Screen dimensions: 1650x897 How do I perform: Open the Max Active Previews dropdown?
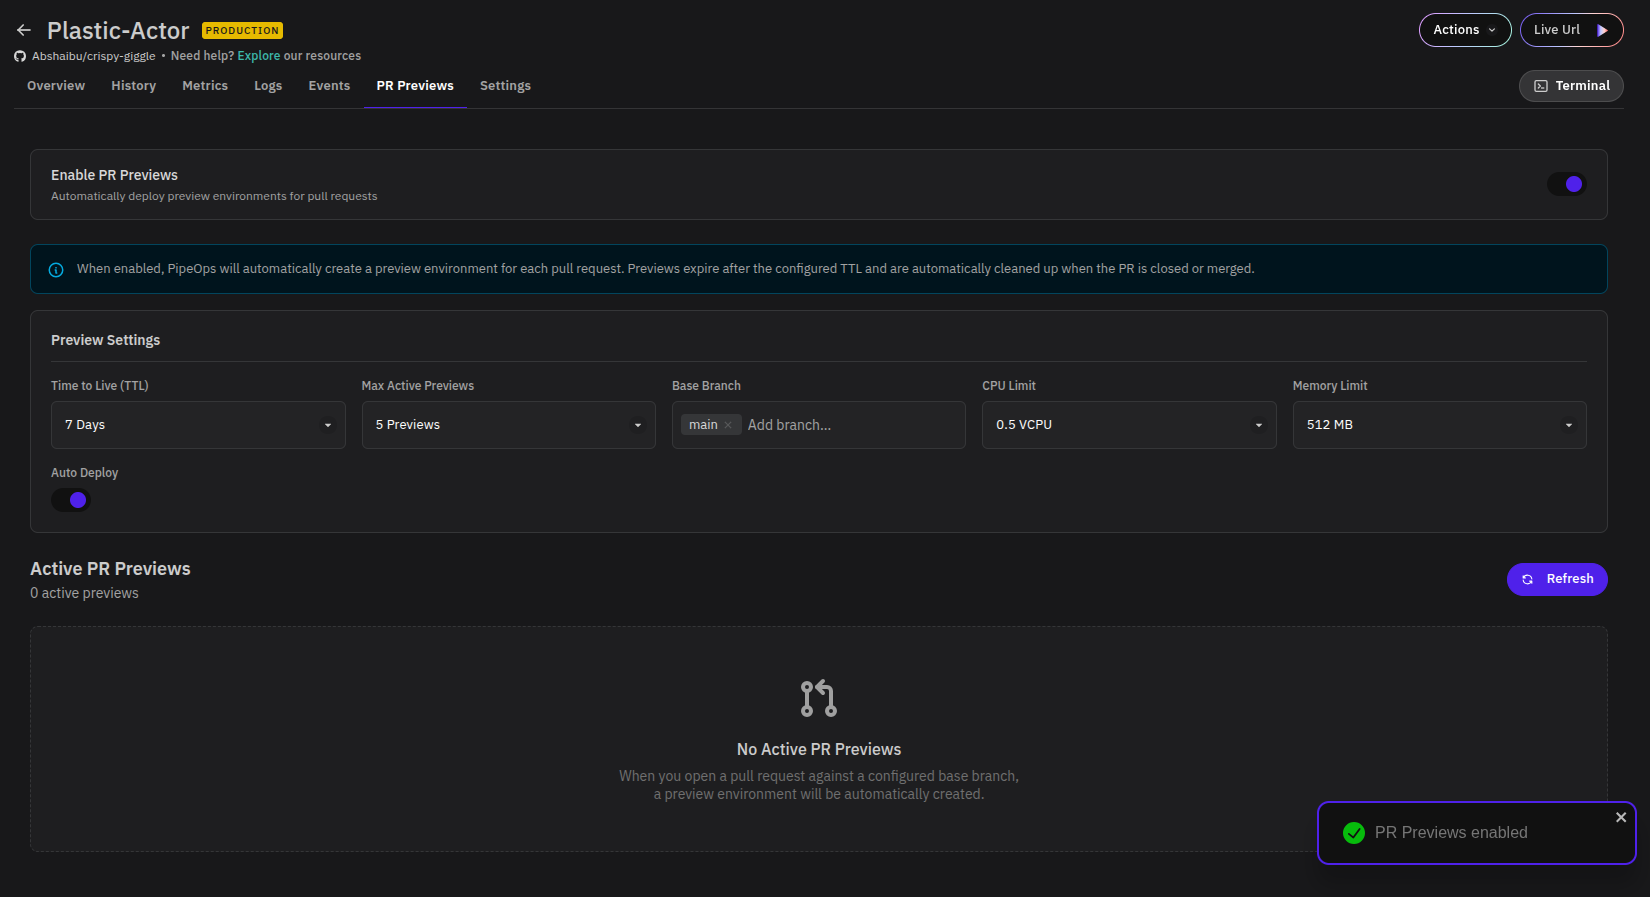pos(508,425)
